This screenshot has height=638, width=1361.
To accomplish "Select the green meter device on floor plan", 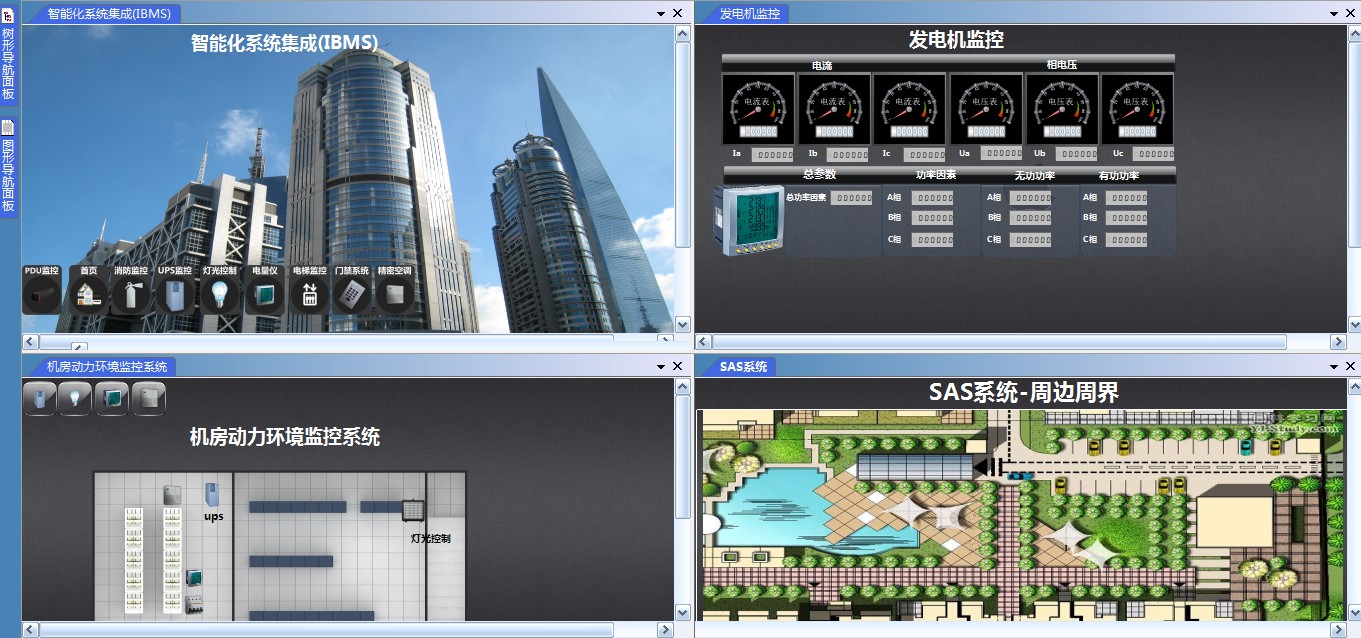I will click(194, 579).
